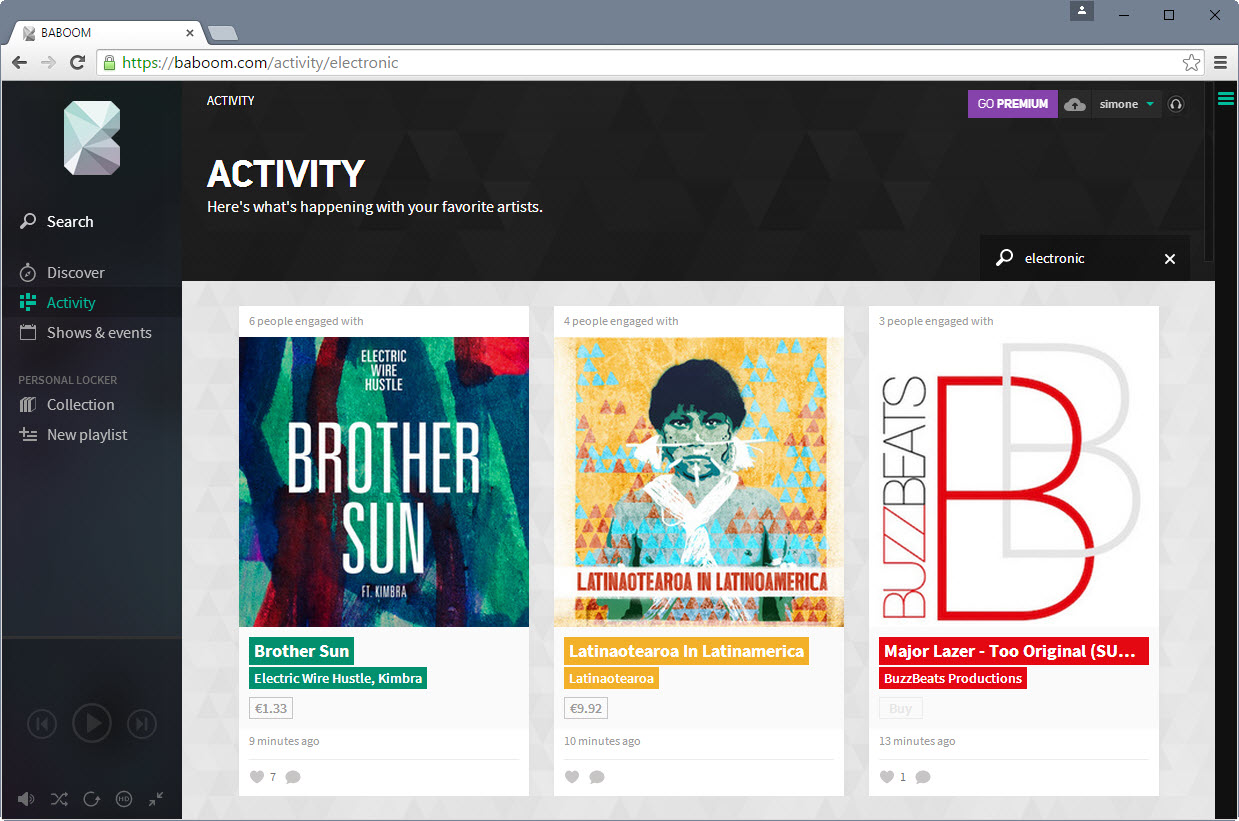The image size is (1239, 821).
Task: Click the address bar URL
Action: (260, 62)
